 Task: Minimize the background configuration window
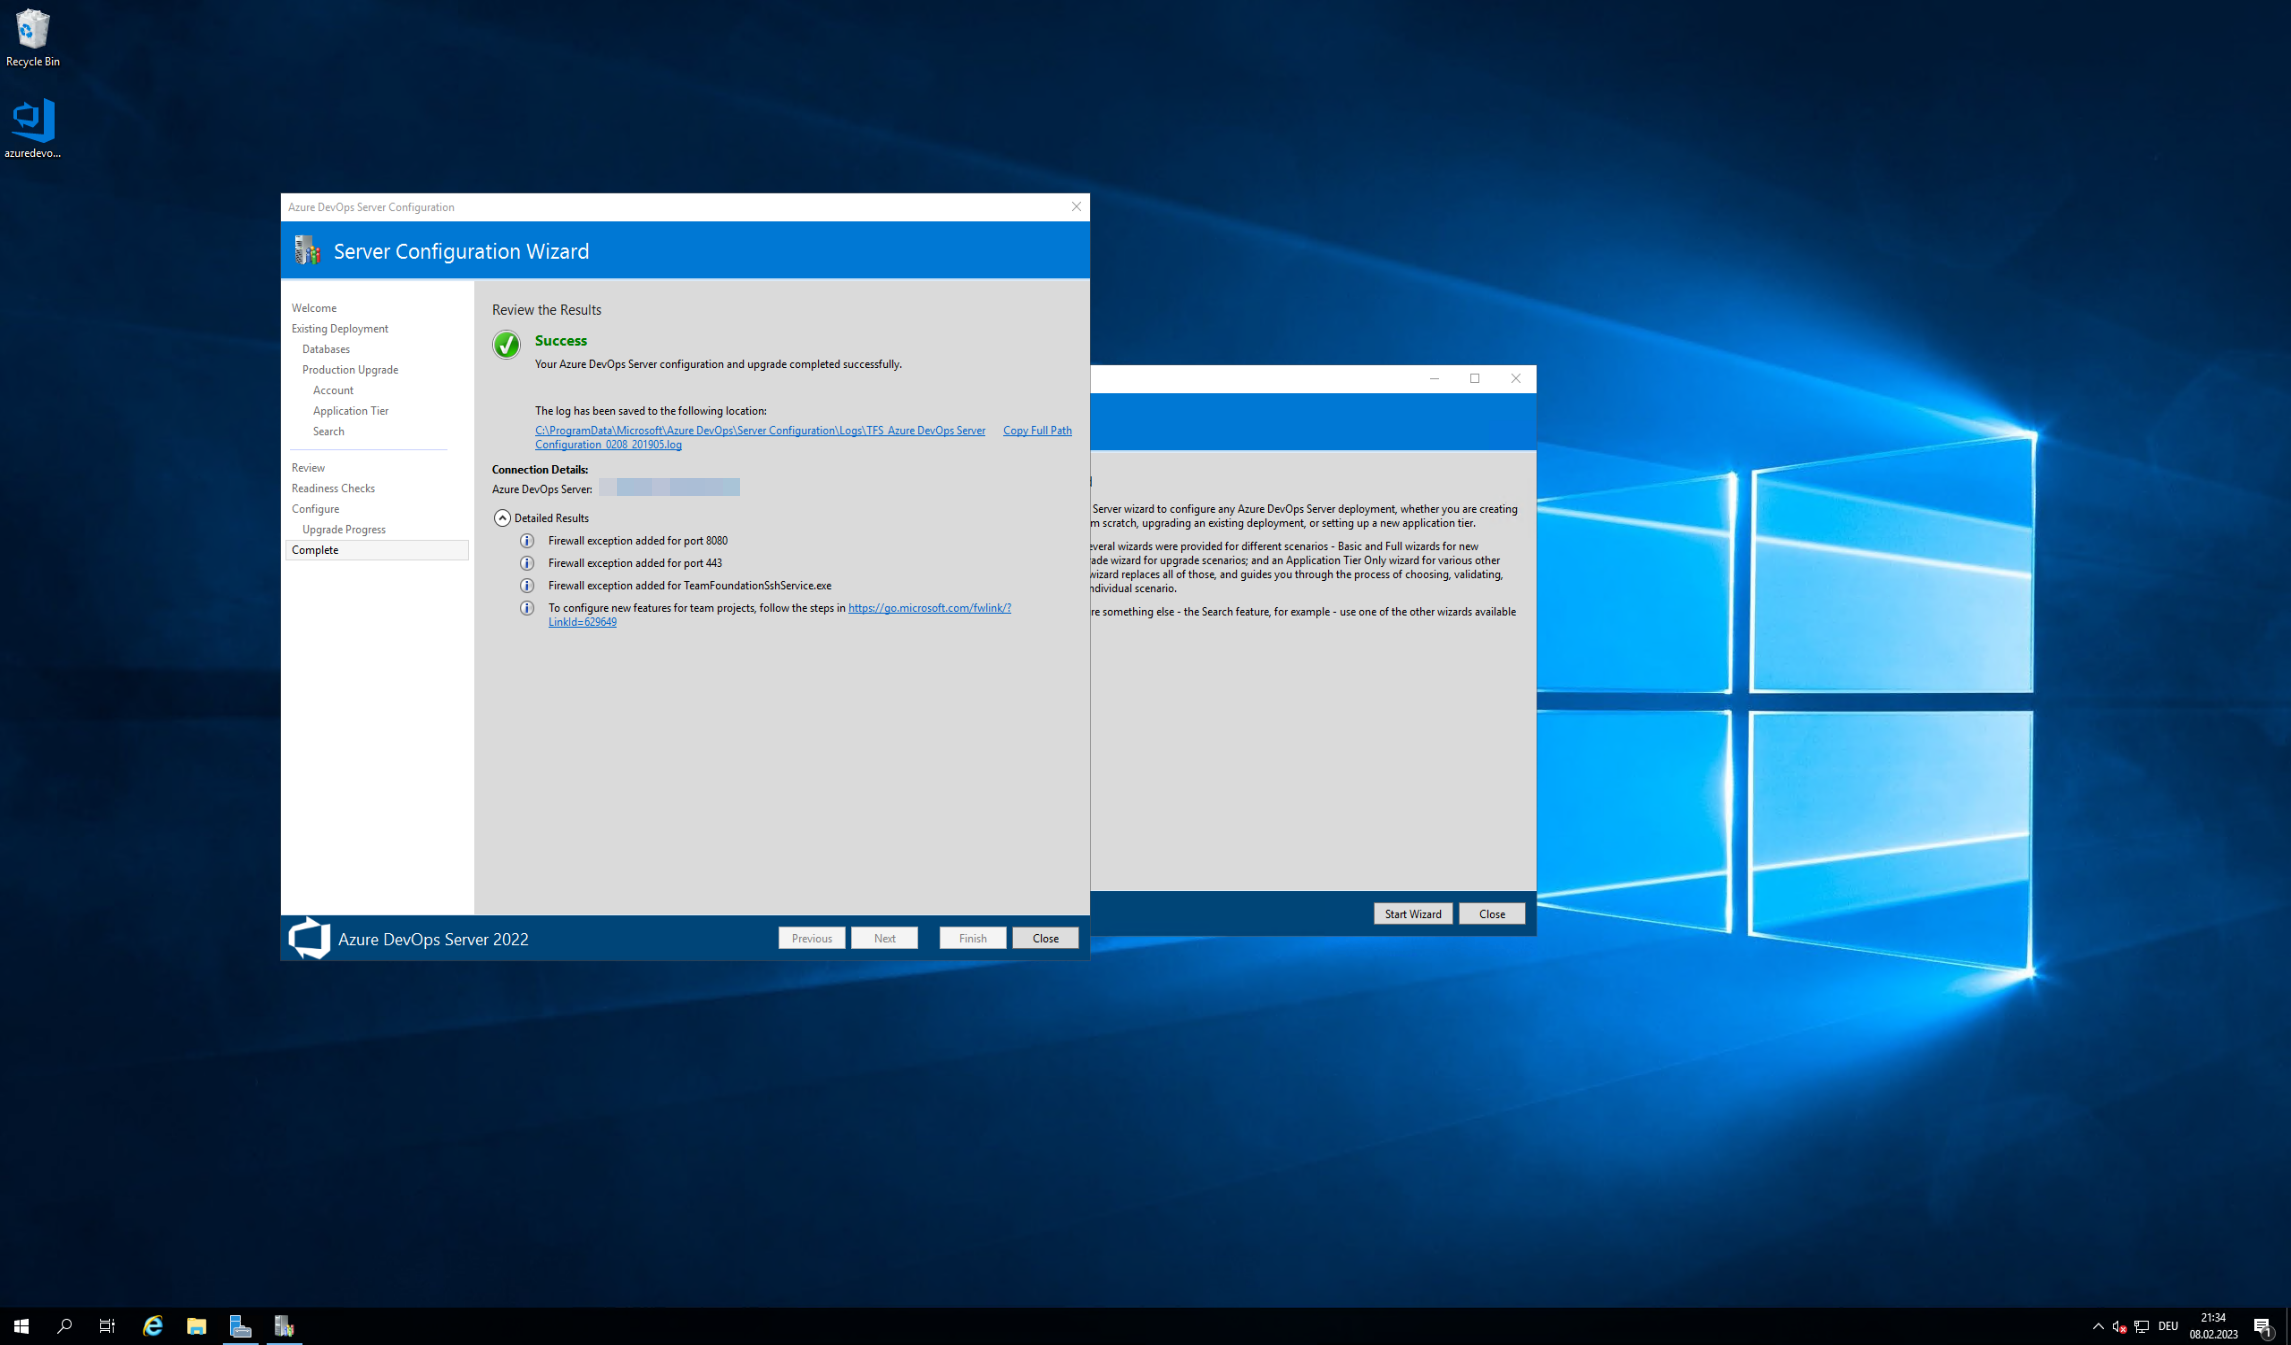point(1434,378)
